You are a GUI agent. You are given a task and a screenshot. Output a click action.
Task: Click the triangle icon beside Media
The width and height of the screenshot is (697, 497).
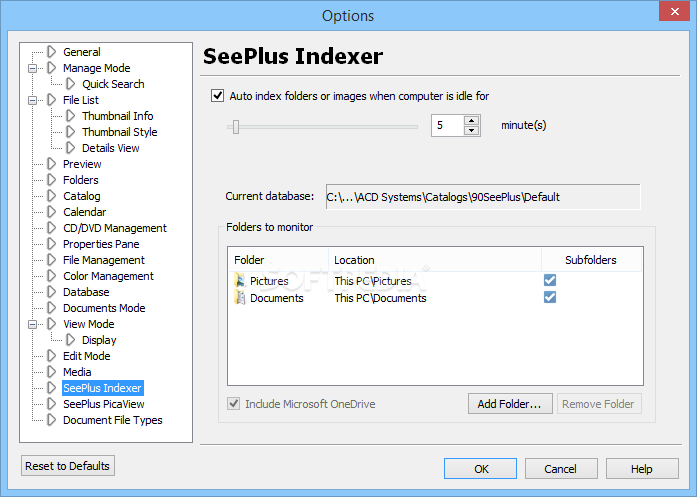point(52,372)
